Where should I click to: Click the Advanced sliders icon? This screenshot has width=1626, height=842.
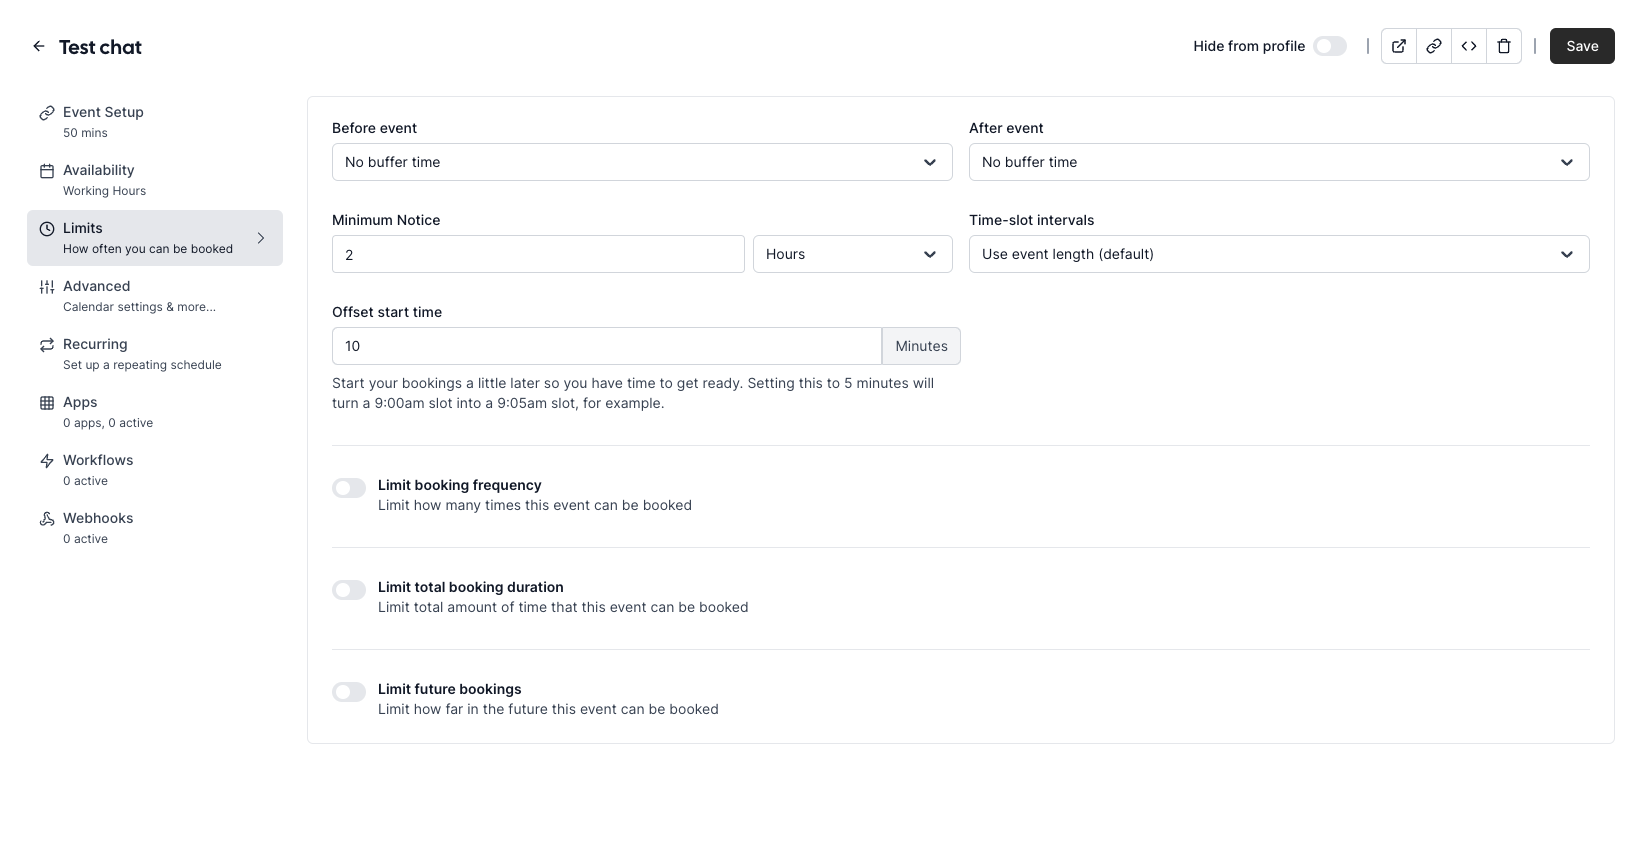point(47,287)
